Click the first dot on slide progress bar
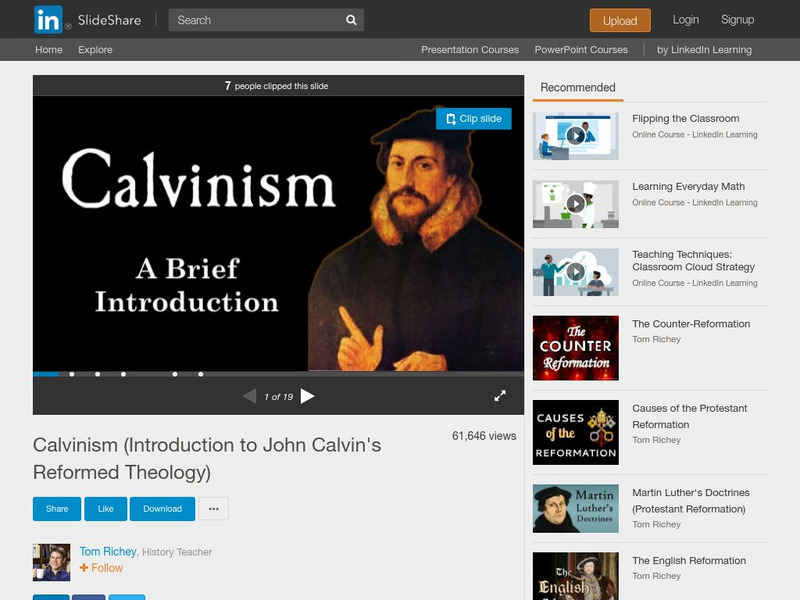Screen dimensions: 800x600 pos(72,374)
